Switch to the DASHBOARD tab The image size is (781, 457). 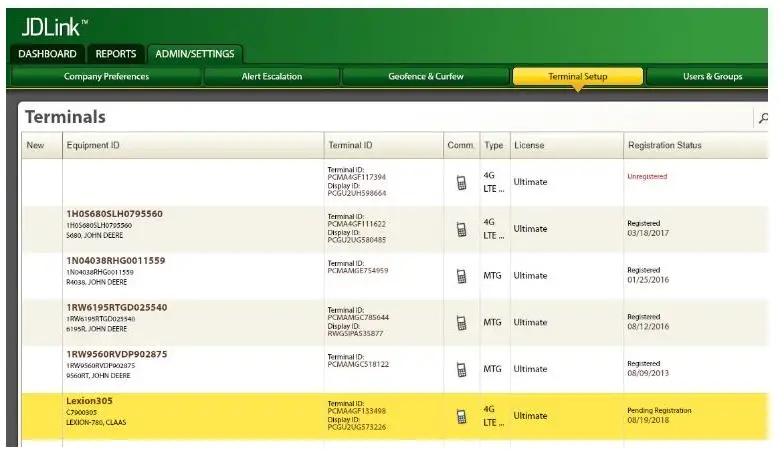[47, 54]
